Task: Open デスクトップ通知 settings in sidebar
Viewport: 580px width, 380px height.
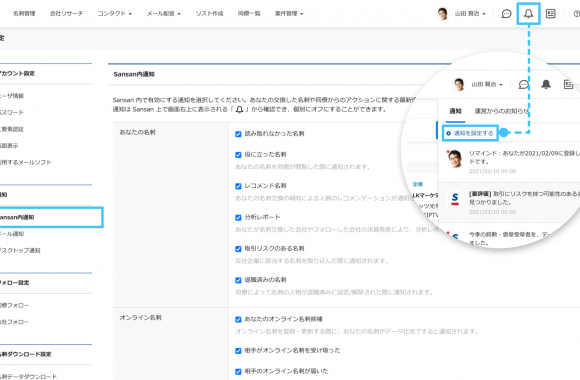Action: coord(20,250)
